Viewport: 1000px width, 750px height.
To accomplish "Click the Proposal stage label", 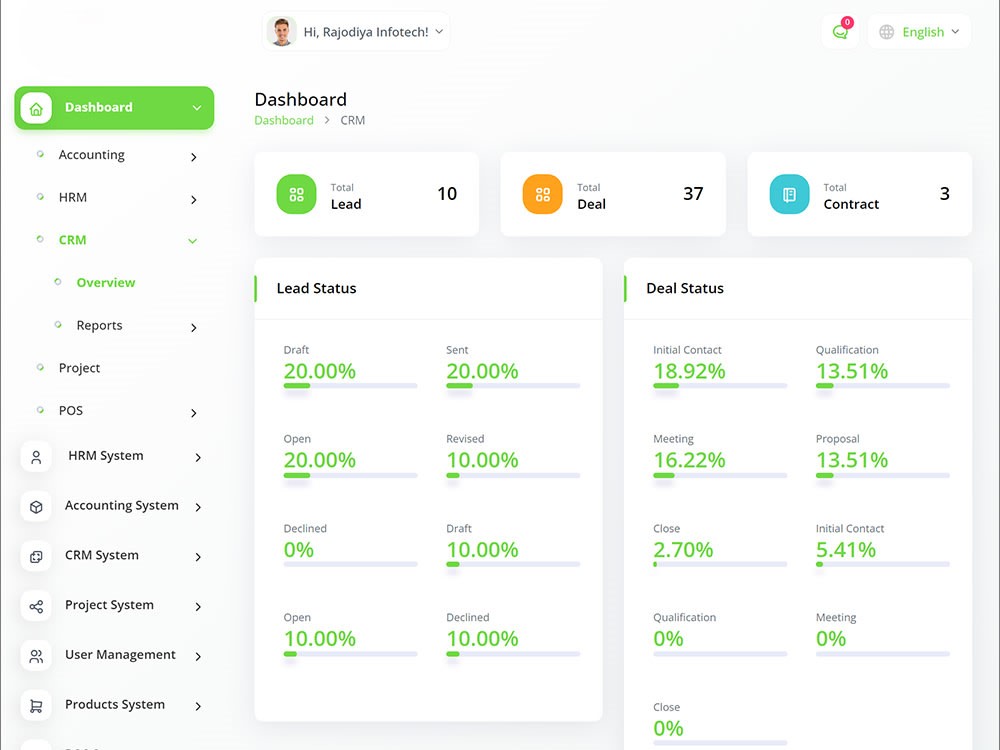I will click(837, 439).
